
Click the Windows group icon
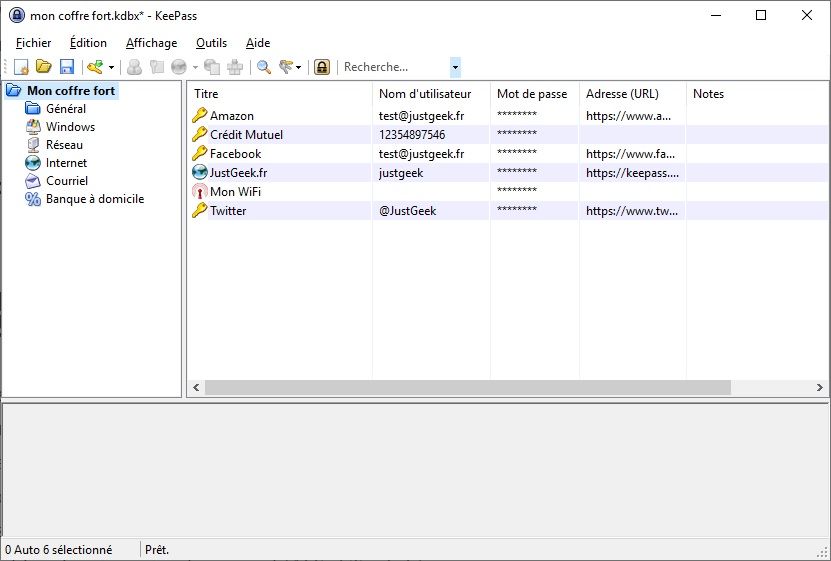33,127
